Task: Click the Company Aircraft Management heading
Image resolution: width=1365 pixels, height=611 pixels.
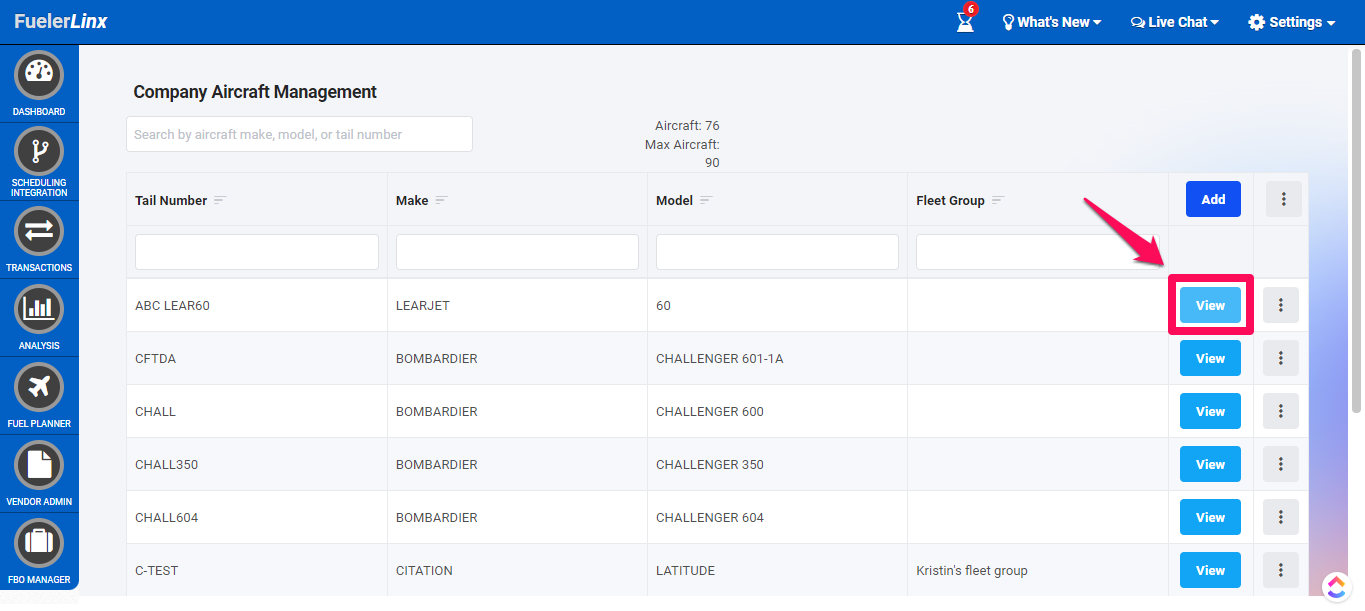Action: pos(255,92)
